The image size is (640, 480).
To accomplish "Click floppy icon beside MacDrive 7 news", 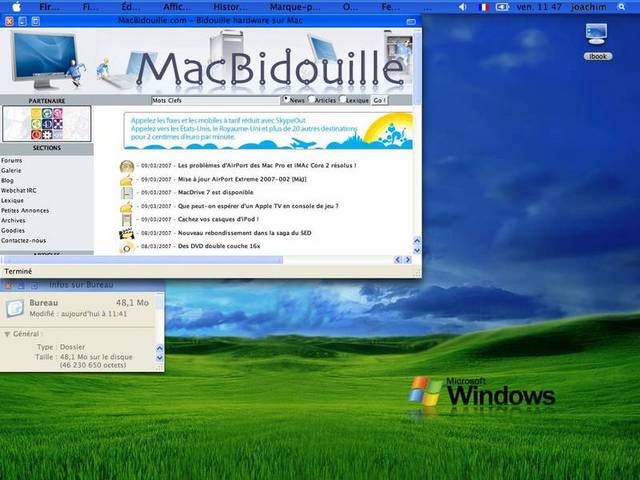I will click(x=127, y=193).
